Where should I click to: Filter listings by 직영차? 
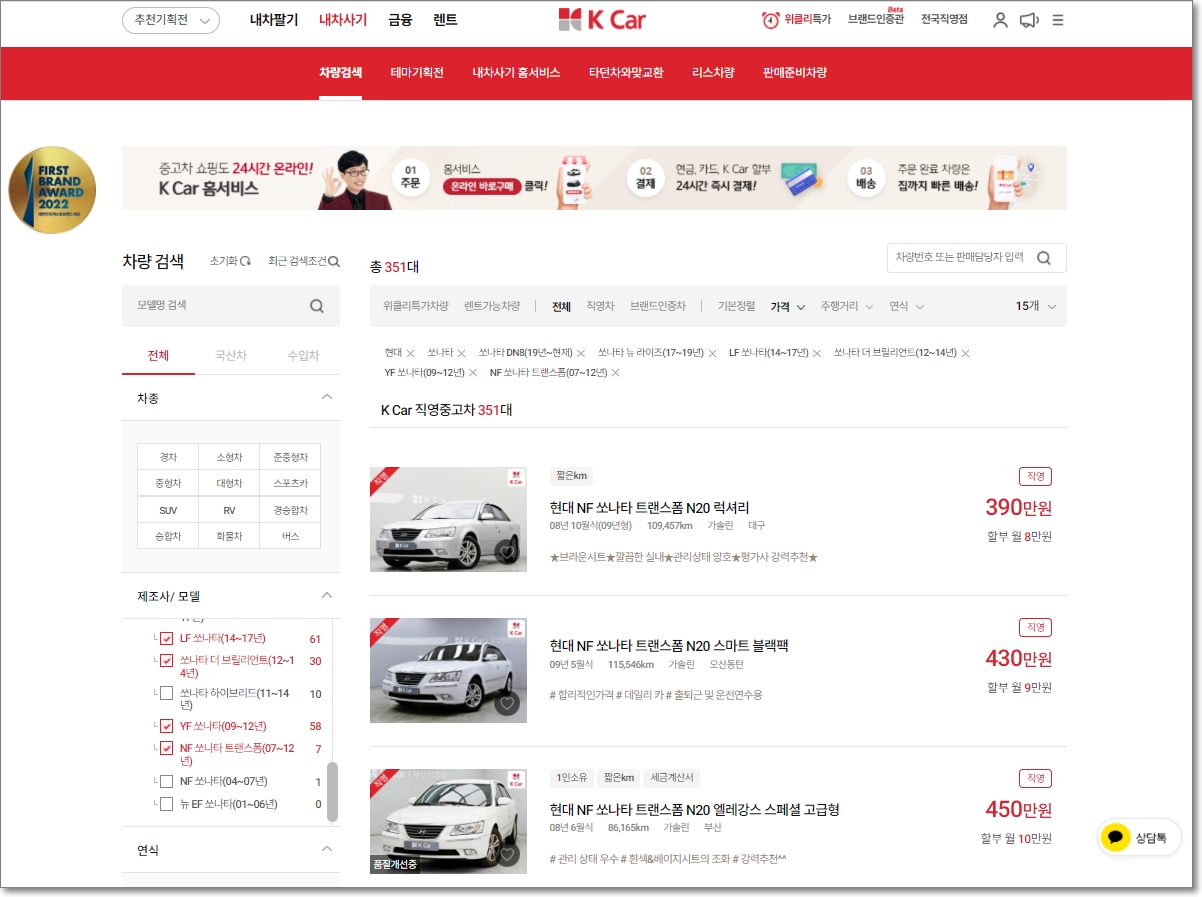tap(600, 306)
